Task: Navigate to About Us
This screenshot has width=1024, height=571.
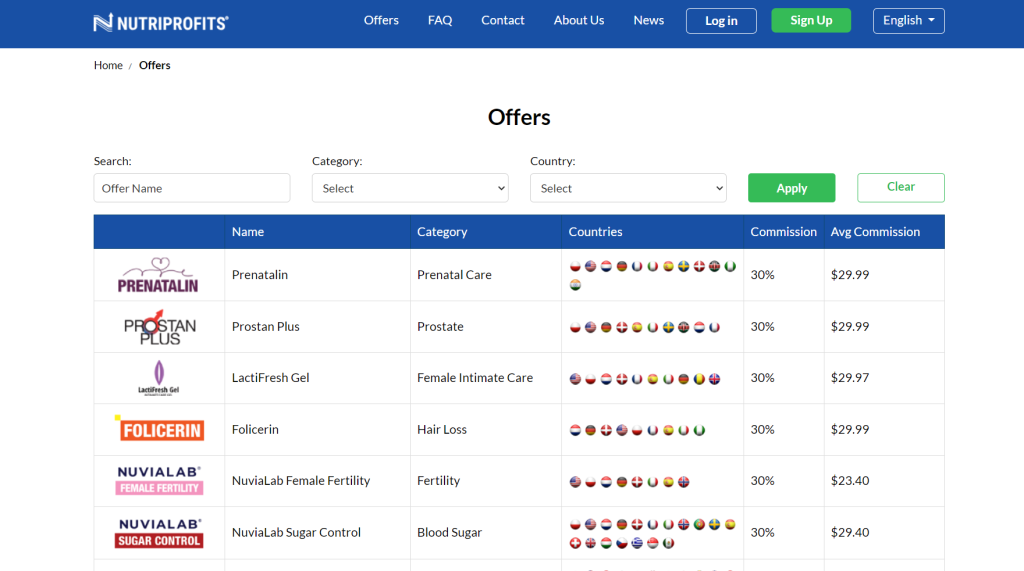Action: 579,20
